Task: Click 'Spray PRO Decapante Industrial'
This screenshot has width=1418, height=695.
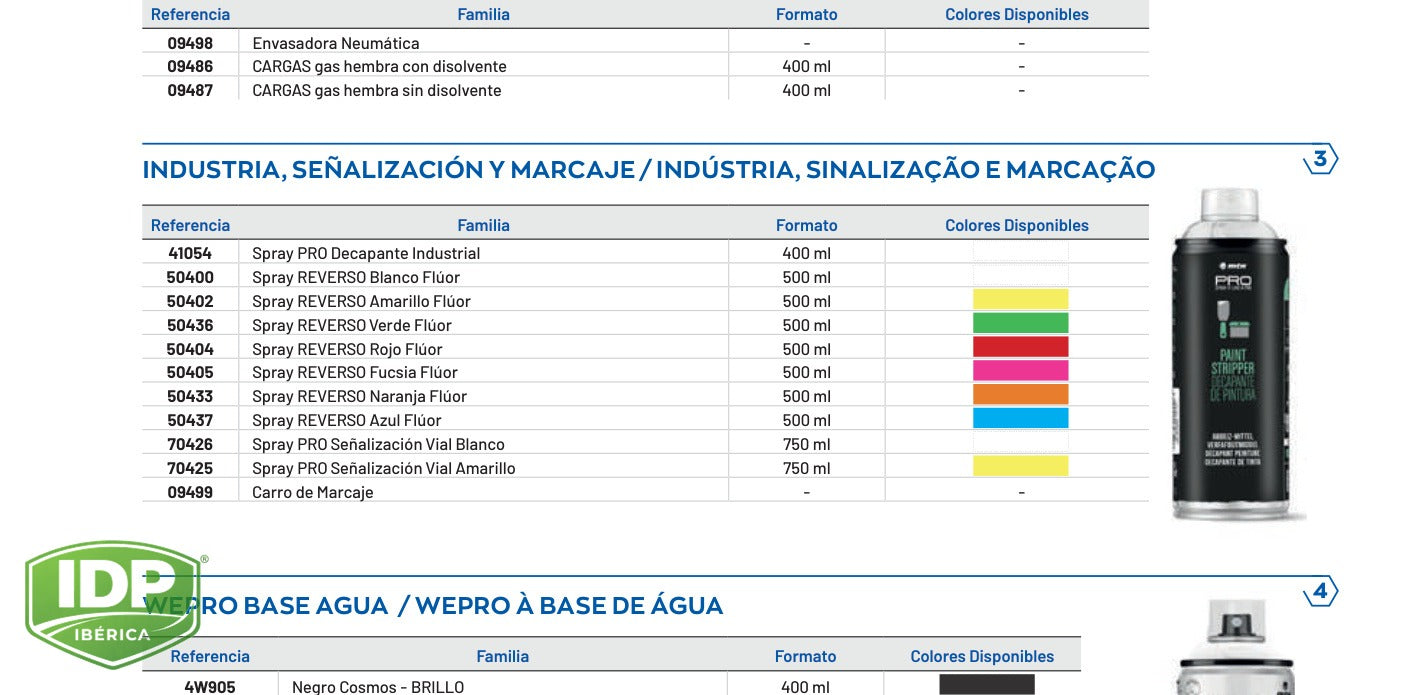Action: [366, 253]
